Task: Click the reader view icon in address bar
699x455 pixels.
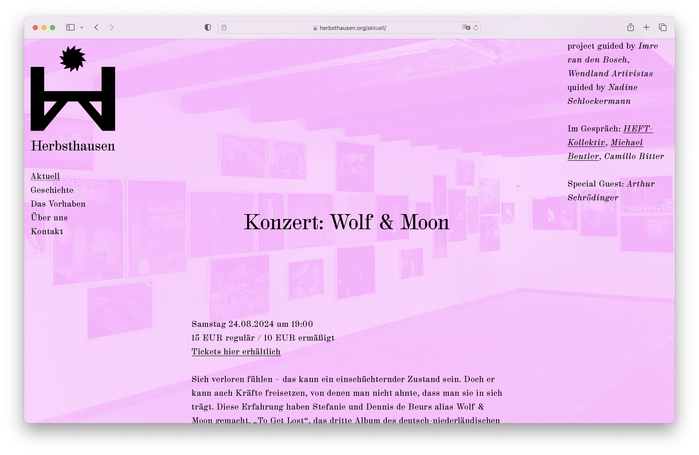Action: point(224,28)
